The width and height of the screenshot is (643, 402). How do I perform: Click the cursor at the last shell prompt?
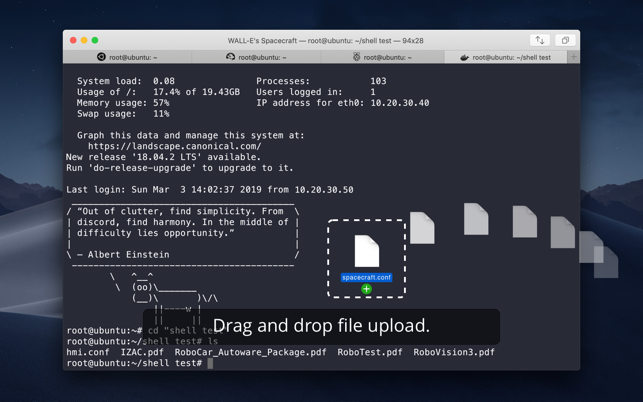[x=210, y=363]
